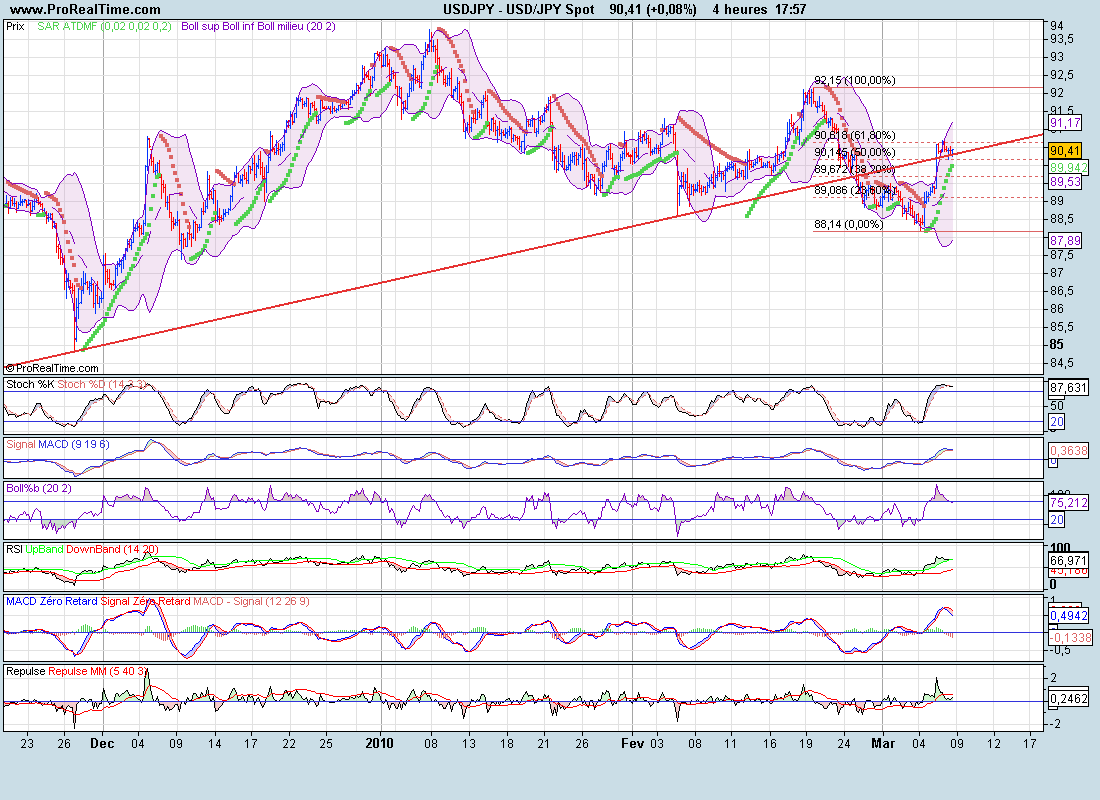Click the 89,086 (23,60%) Fibonacci label

[854, 189]
